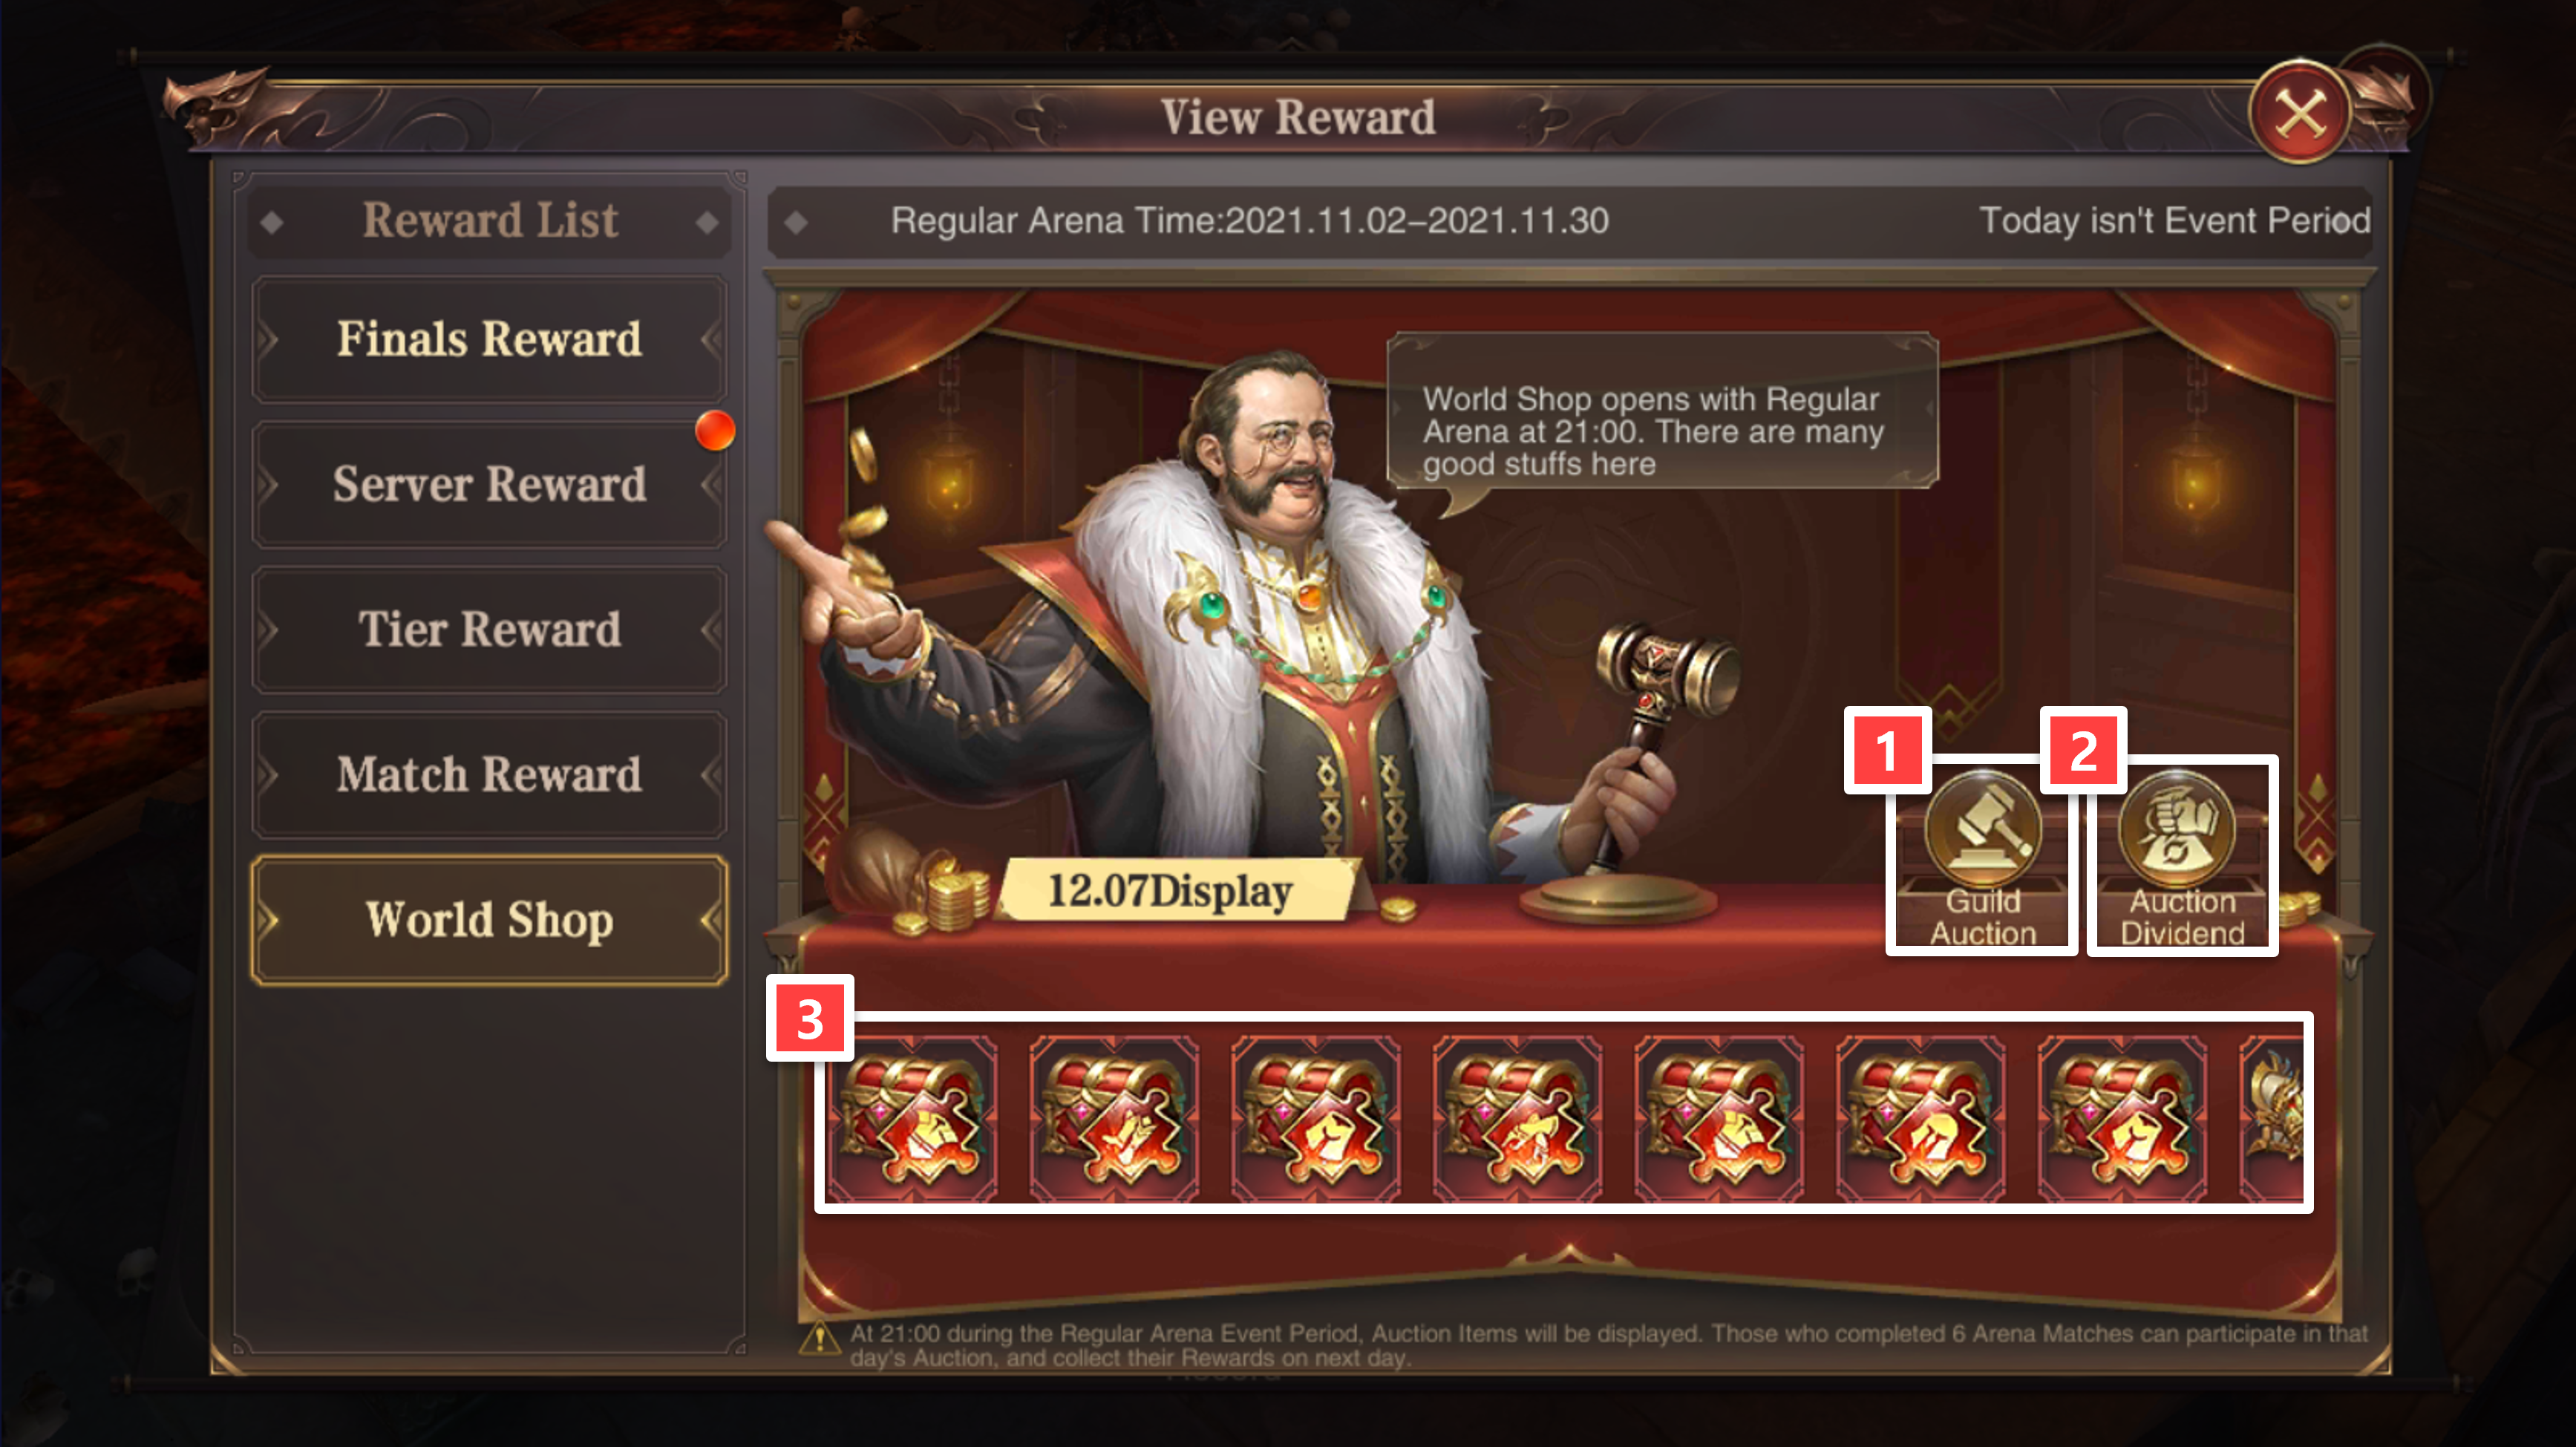Select the World Shop tab
2576x1447 pixels.
click(489, 920)
